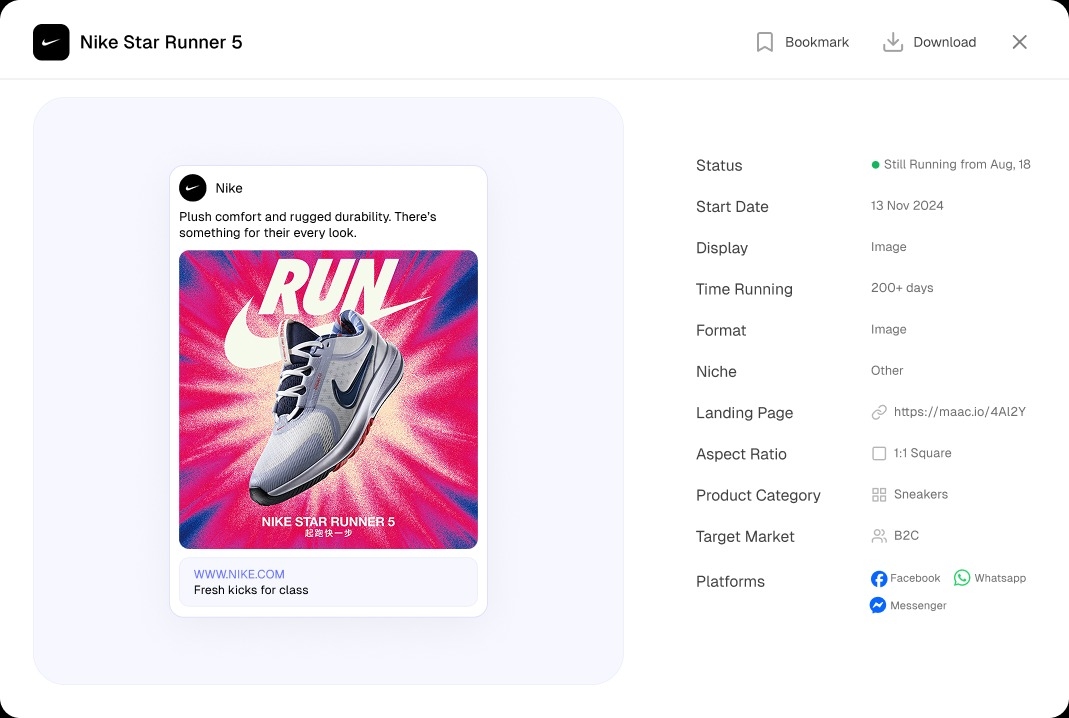Click the Product Category field label
Viewport: 1069px width, 718px height.
758,496
